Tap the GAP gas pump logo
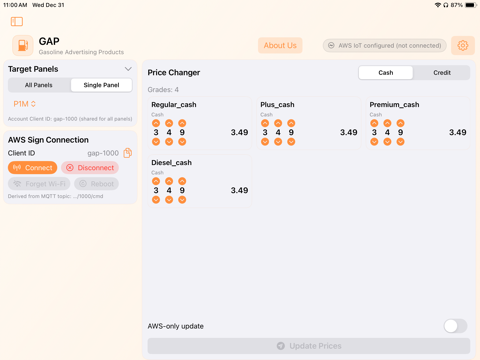Image resolution: width=480 pixels, height=360 pixels. (x=23, y=45)
